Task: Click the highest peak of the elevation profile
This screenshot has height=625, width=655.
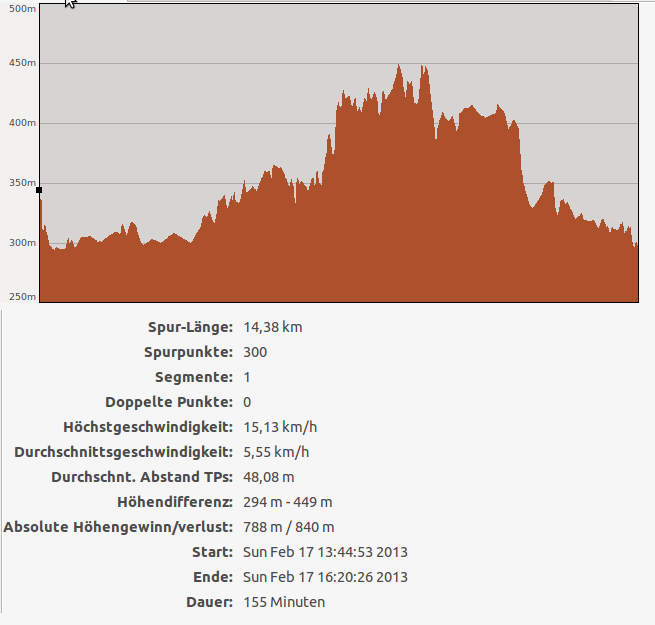Action: tap(399, 67)
